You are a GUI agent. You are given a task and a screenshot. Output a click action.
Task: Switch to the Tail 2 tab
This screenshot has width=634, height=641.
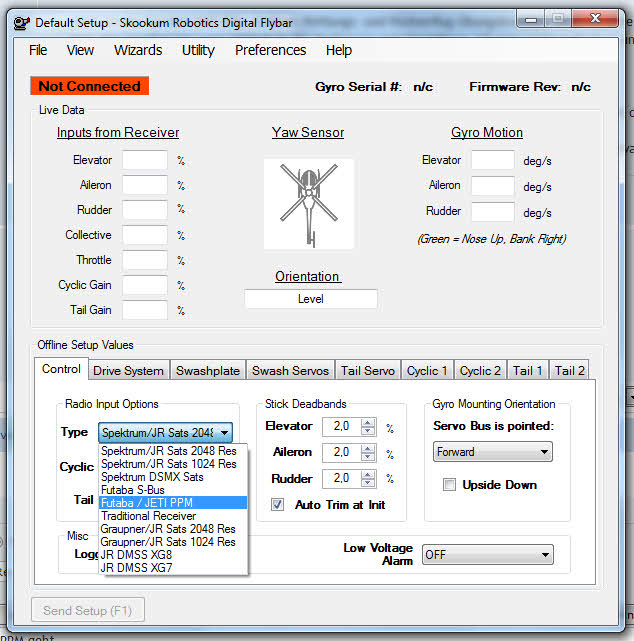(569, 371)
